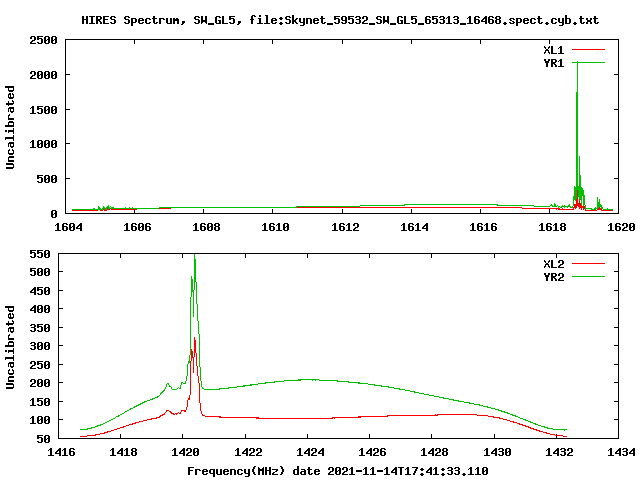
Task: Click the green YR2 legend line sample
Action: (588, 277)
